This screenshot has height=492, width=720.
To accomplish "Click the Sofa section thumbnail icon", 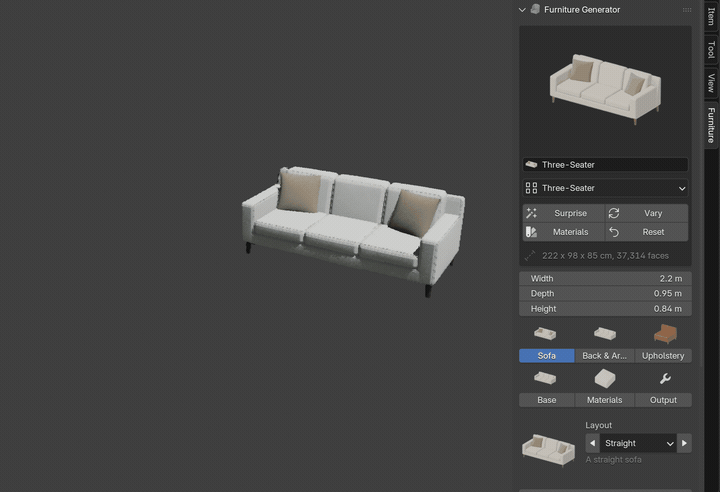I will (545, 334).
